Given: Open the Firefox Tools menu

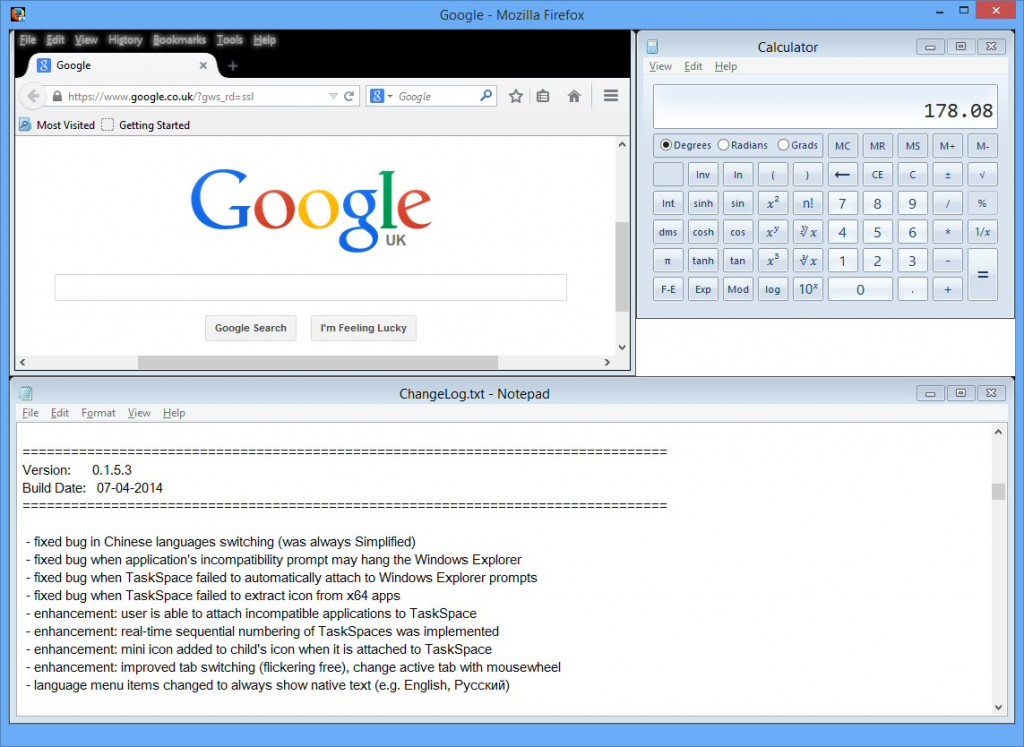Looking at the screenshot, I should (229, 40).
